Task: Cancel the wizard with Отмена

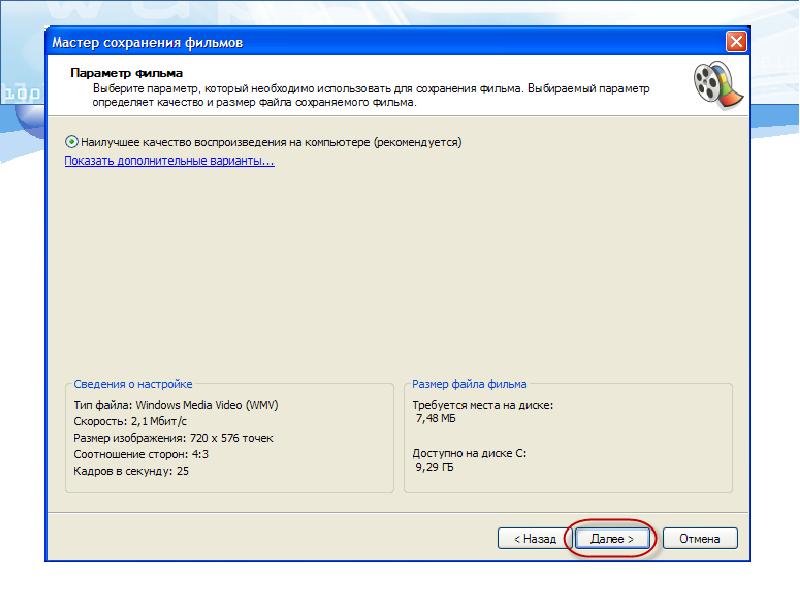Action: point(699,538)
